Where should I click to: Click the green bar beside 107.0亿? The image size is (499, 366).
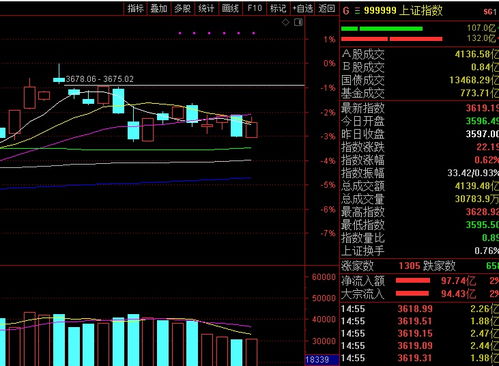click(x=382, y=29)
